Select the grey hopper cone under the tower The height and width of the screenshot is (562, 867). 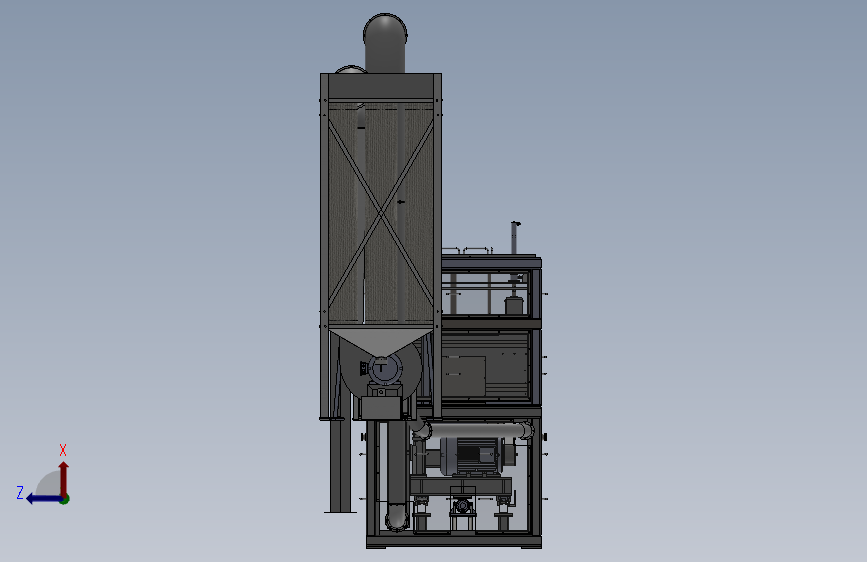click(381, 343)
